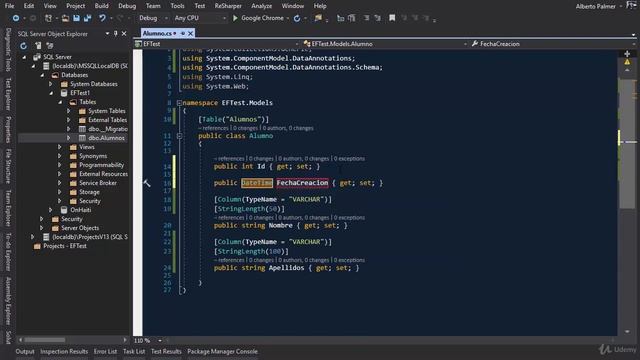Click the split editor plus icon

(x=627, y=54)
